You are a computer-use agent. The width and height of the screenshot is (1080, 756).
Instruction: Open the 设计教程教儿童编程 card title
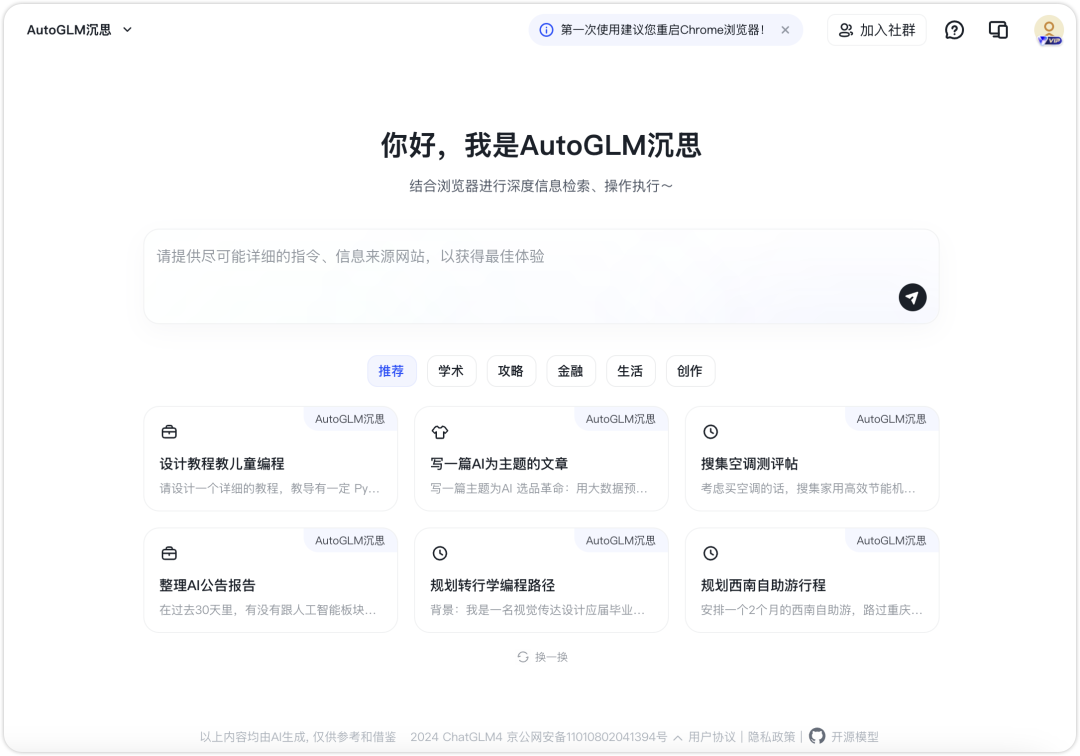tap(222, 463)
